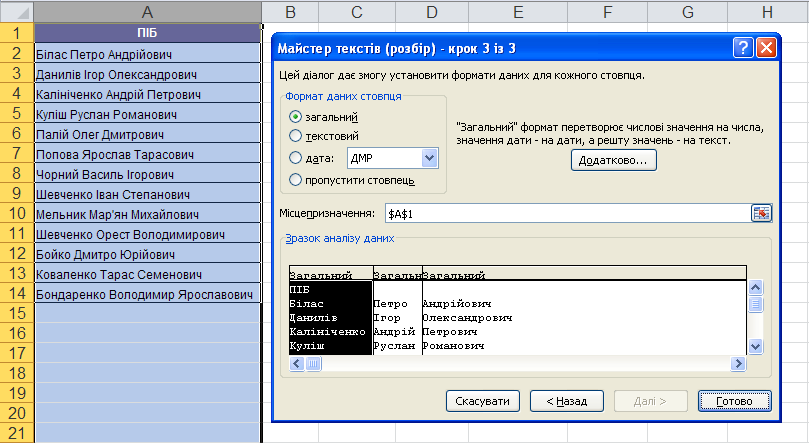Select column A header in the spreadsheet
Image resolution: width=809 pixels, height=443 pixels.
(x=147, y=12)
